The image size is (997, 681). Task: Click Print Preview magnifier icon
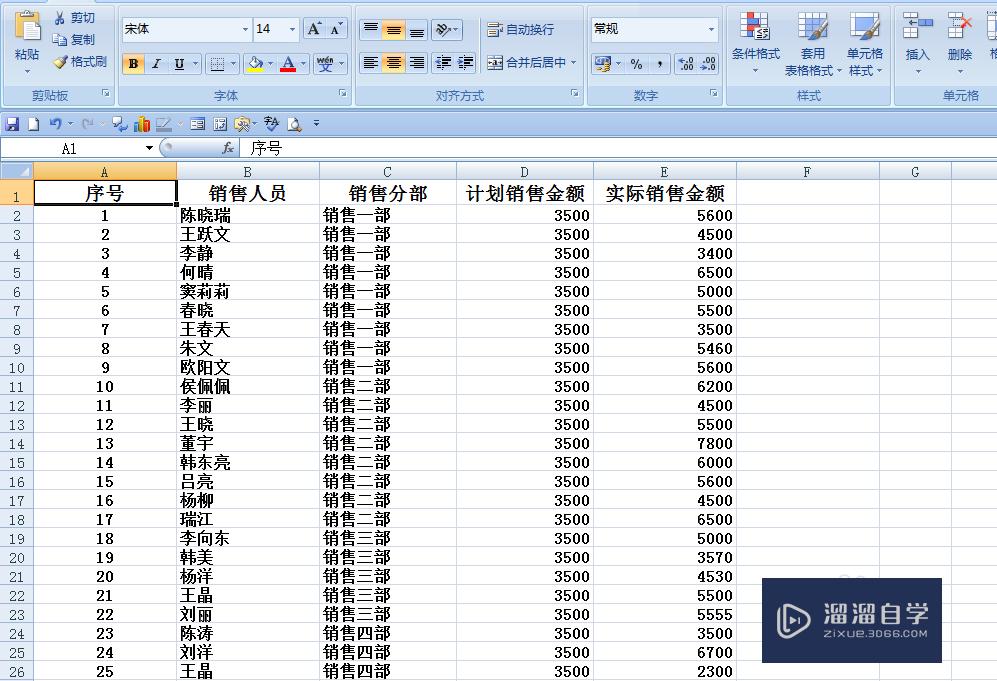[294, 124]
